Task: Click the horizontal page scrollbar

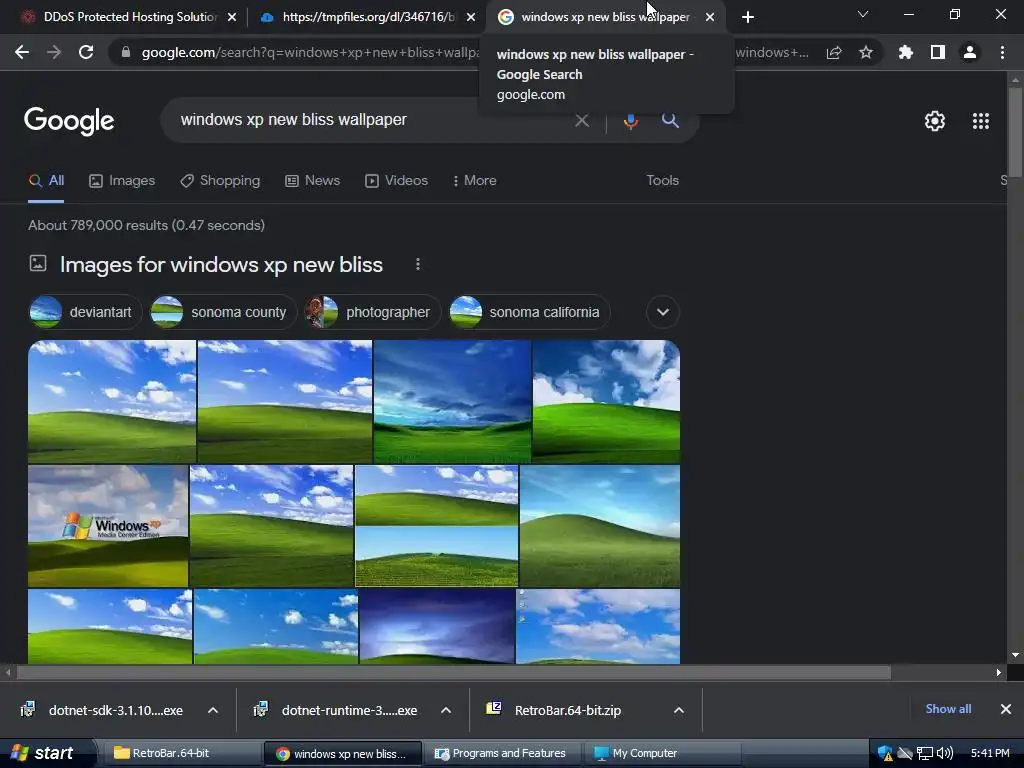Action: 454,673
